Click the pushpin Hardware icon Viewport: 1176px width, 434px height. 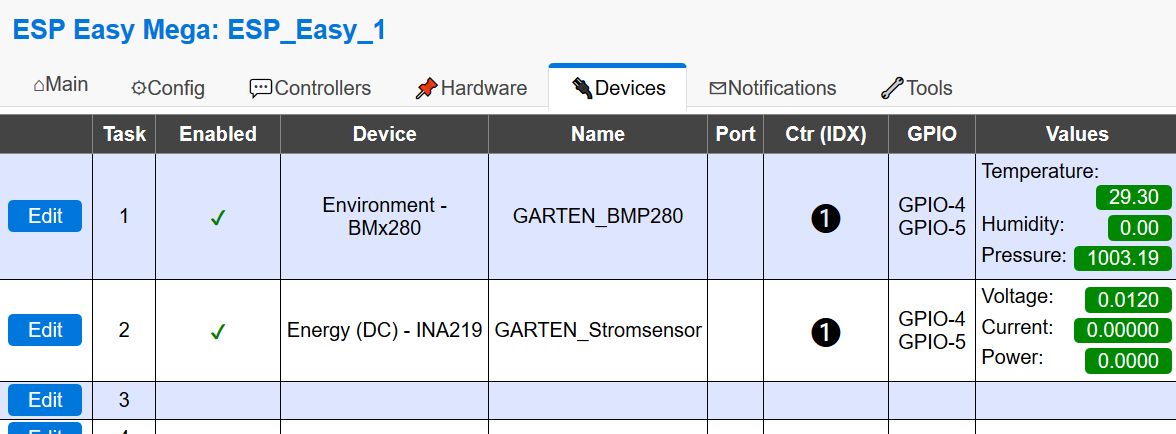tap(427, 88)
